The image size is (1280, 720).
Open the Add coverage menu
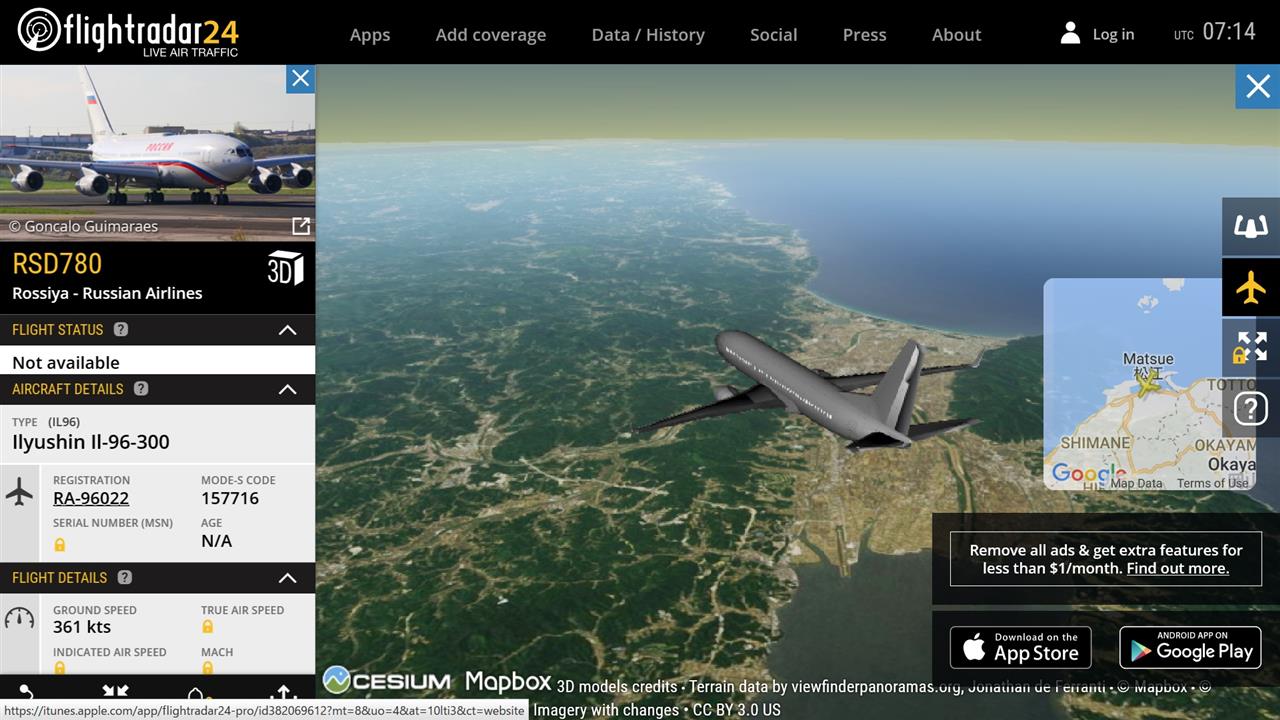click(491, 34)
